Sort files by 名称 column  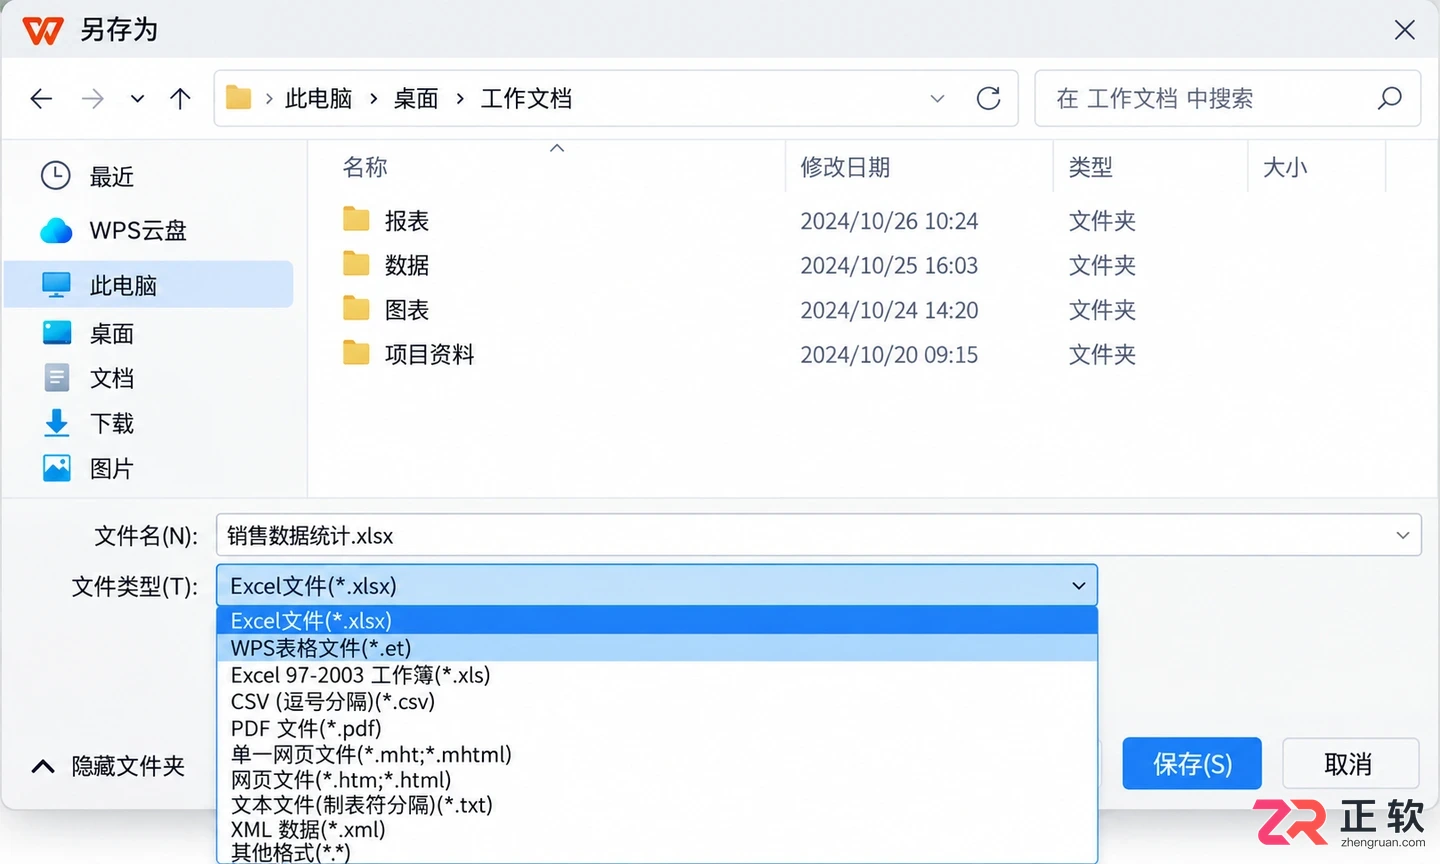point(364,167)
